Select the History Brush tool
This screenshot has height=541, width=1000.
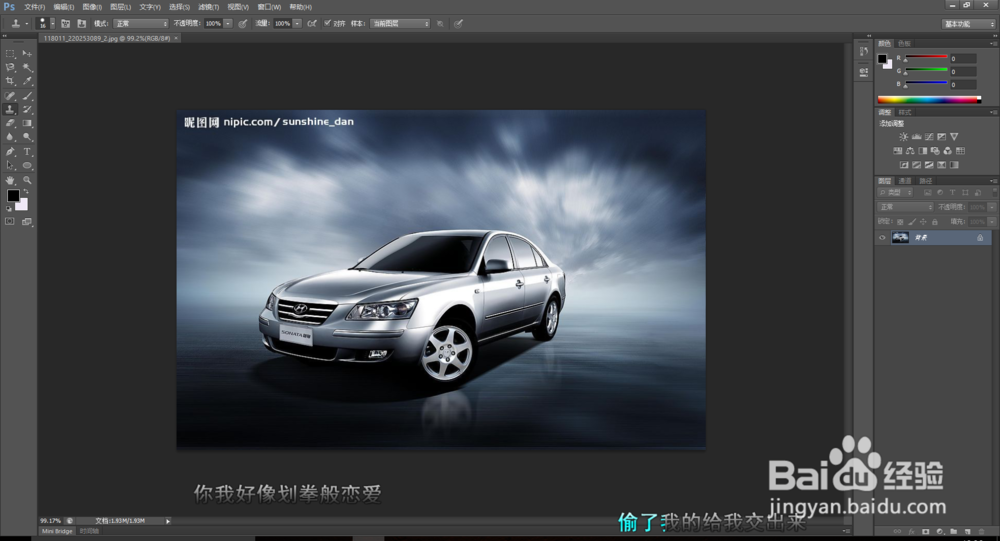(27, 110)
